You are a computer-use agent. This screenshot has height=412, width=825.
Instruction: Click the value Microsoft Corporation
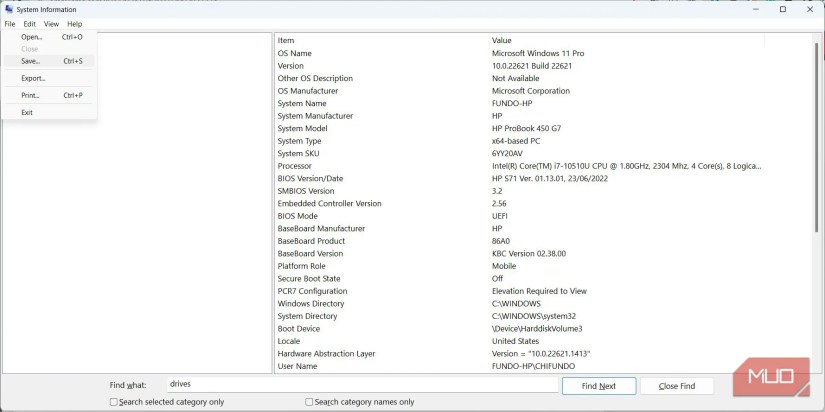[x=530, y=91]
